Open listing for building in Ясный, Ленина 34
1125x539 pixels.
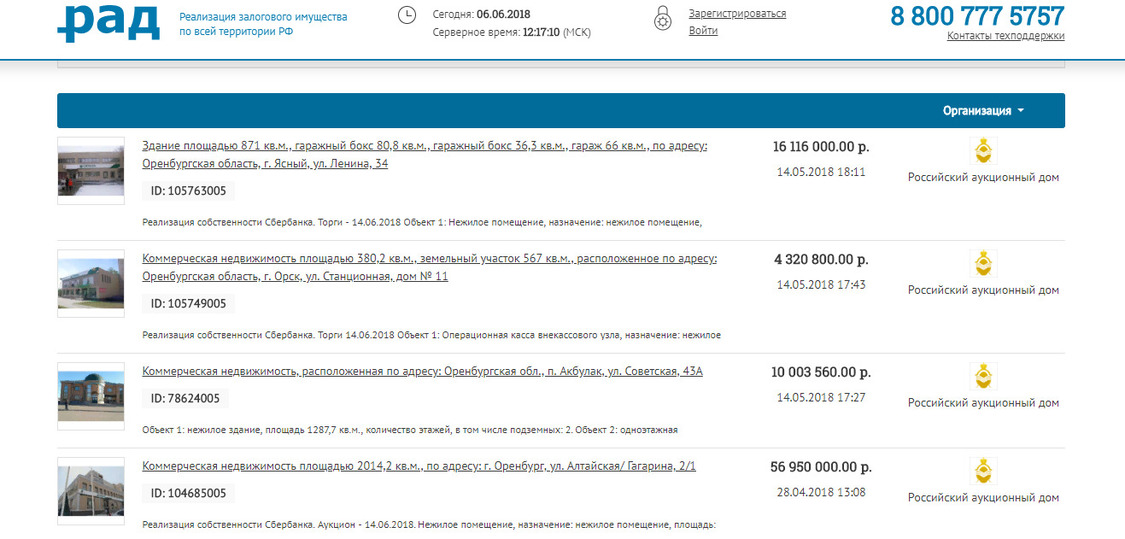[424, 155]
